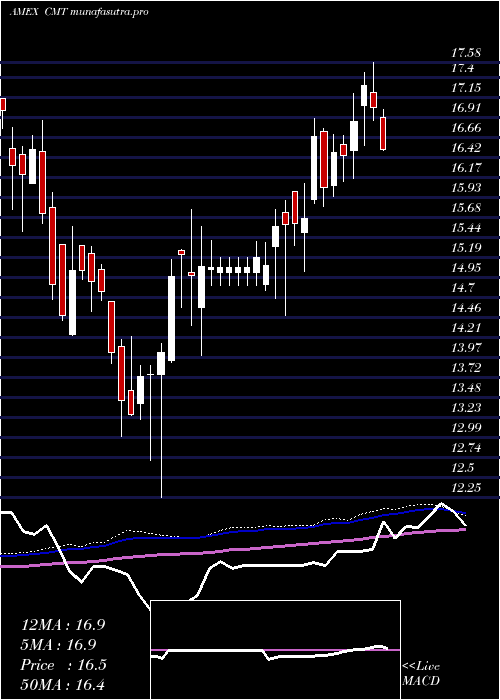Click the 'AMEX CMT munafasutra.pro' title text
This screenshot has height=700, width=500.
(78, 12)
